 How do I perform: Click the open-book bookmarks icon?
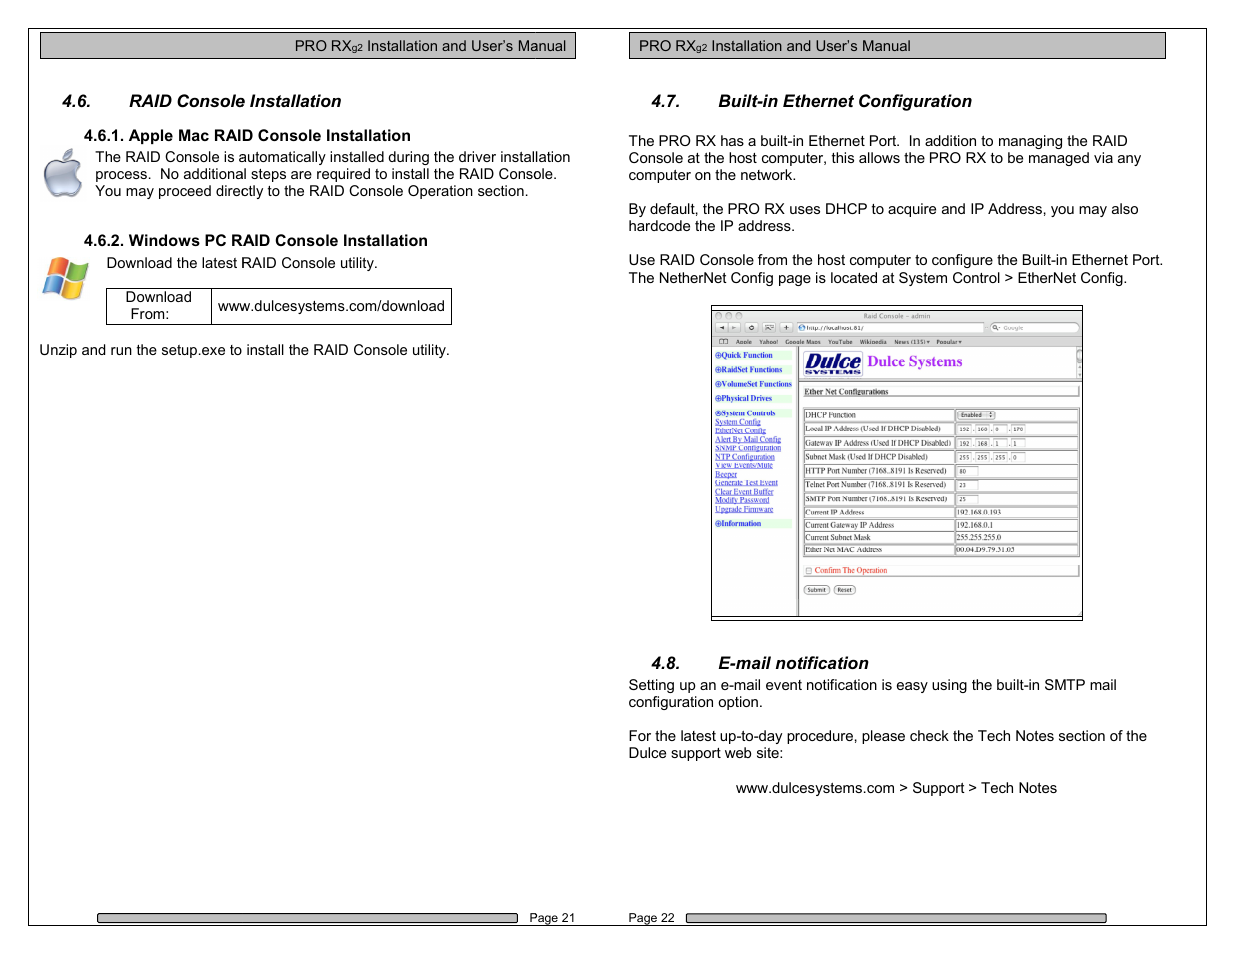(x=723, y=342)
